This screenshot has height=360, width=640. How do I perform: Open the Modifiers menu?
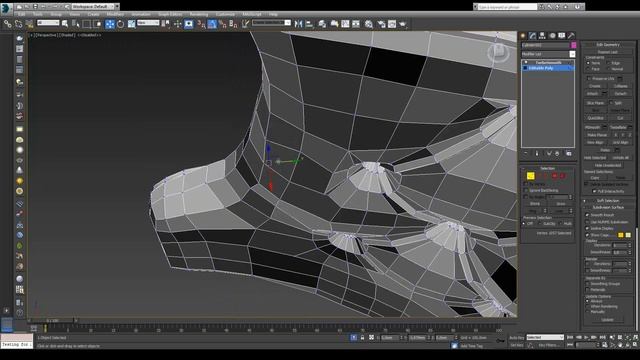pos(115,14)
